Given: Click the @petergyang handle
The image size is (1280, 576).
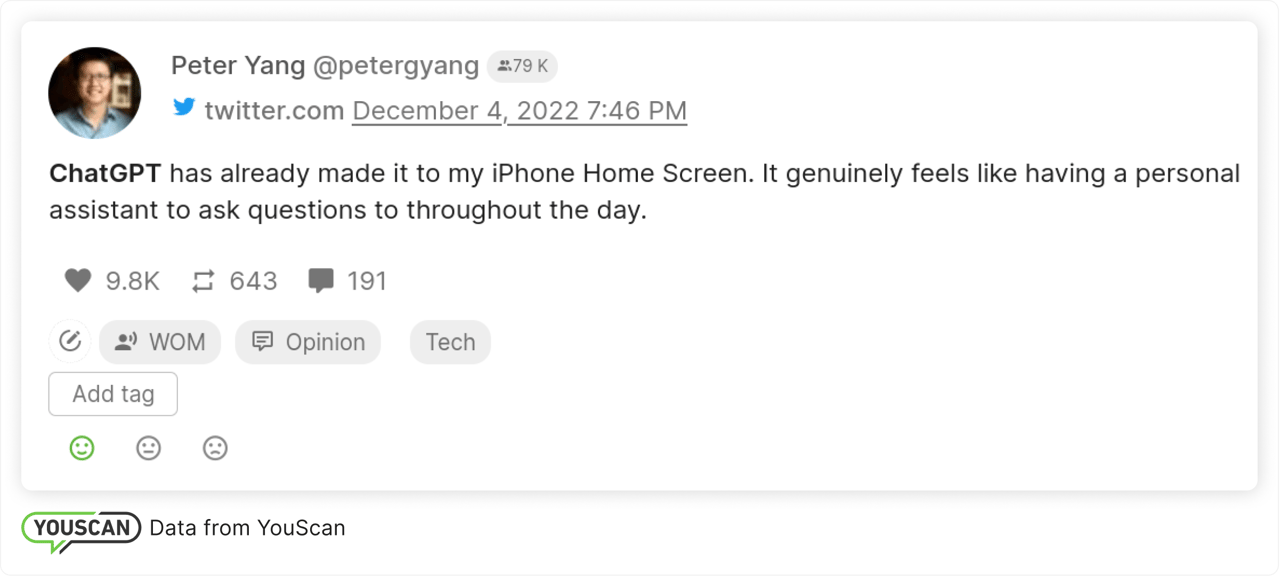Looking at the screenshot, I should [x=396, y=66].
